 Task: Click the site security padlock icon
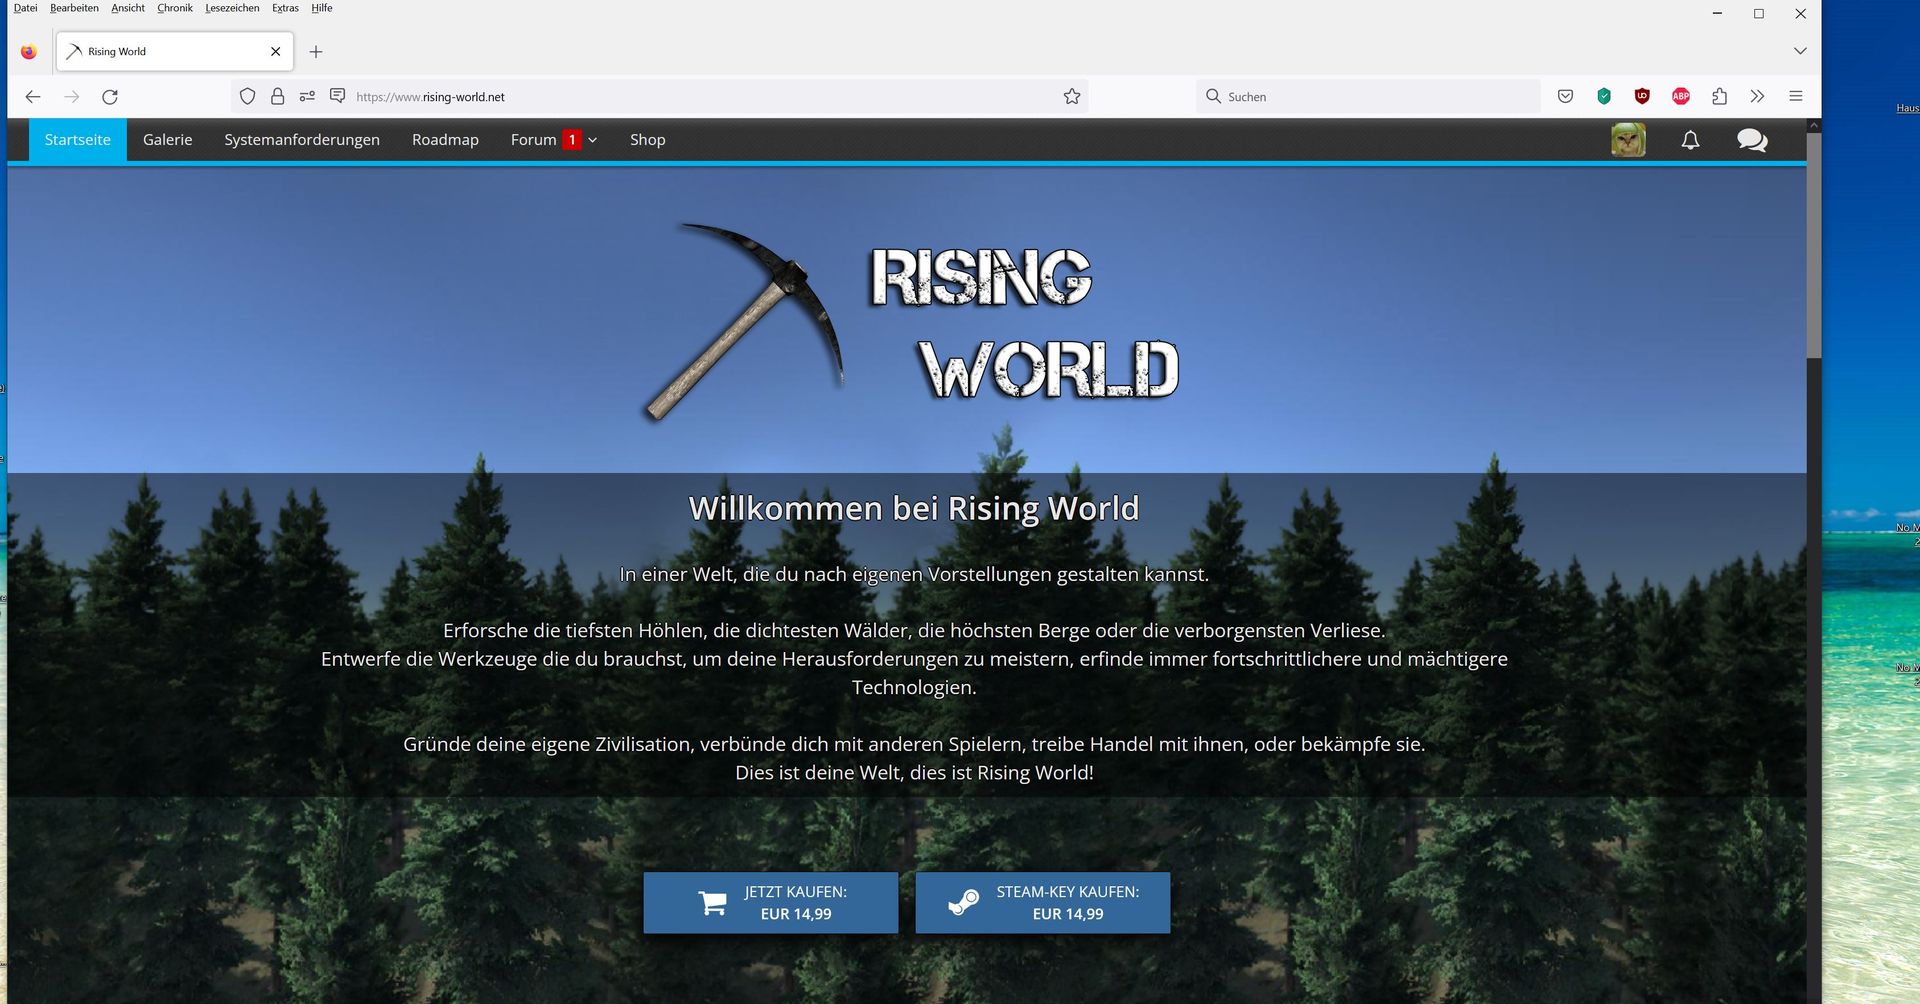tap(278, 97)
